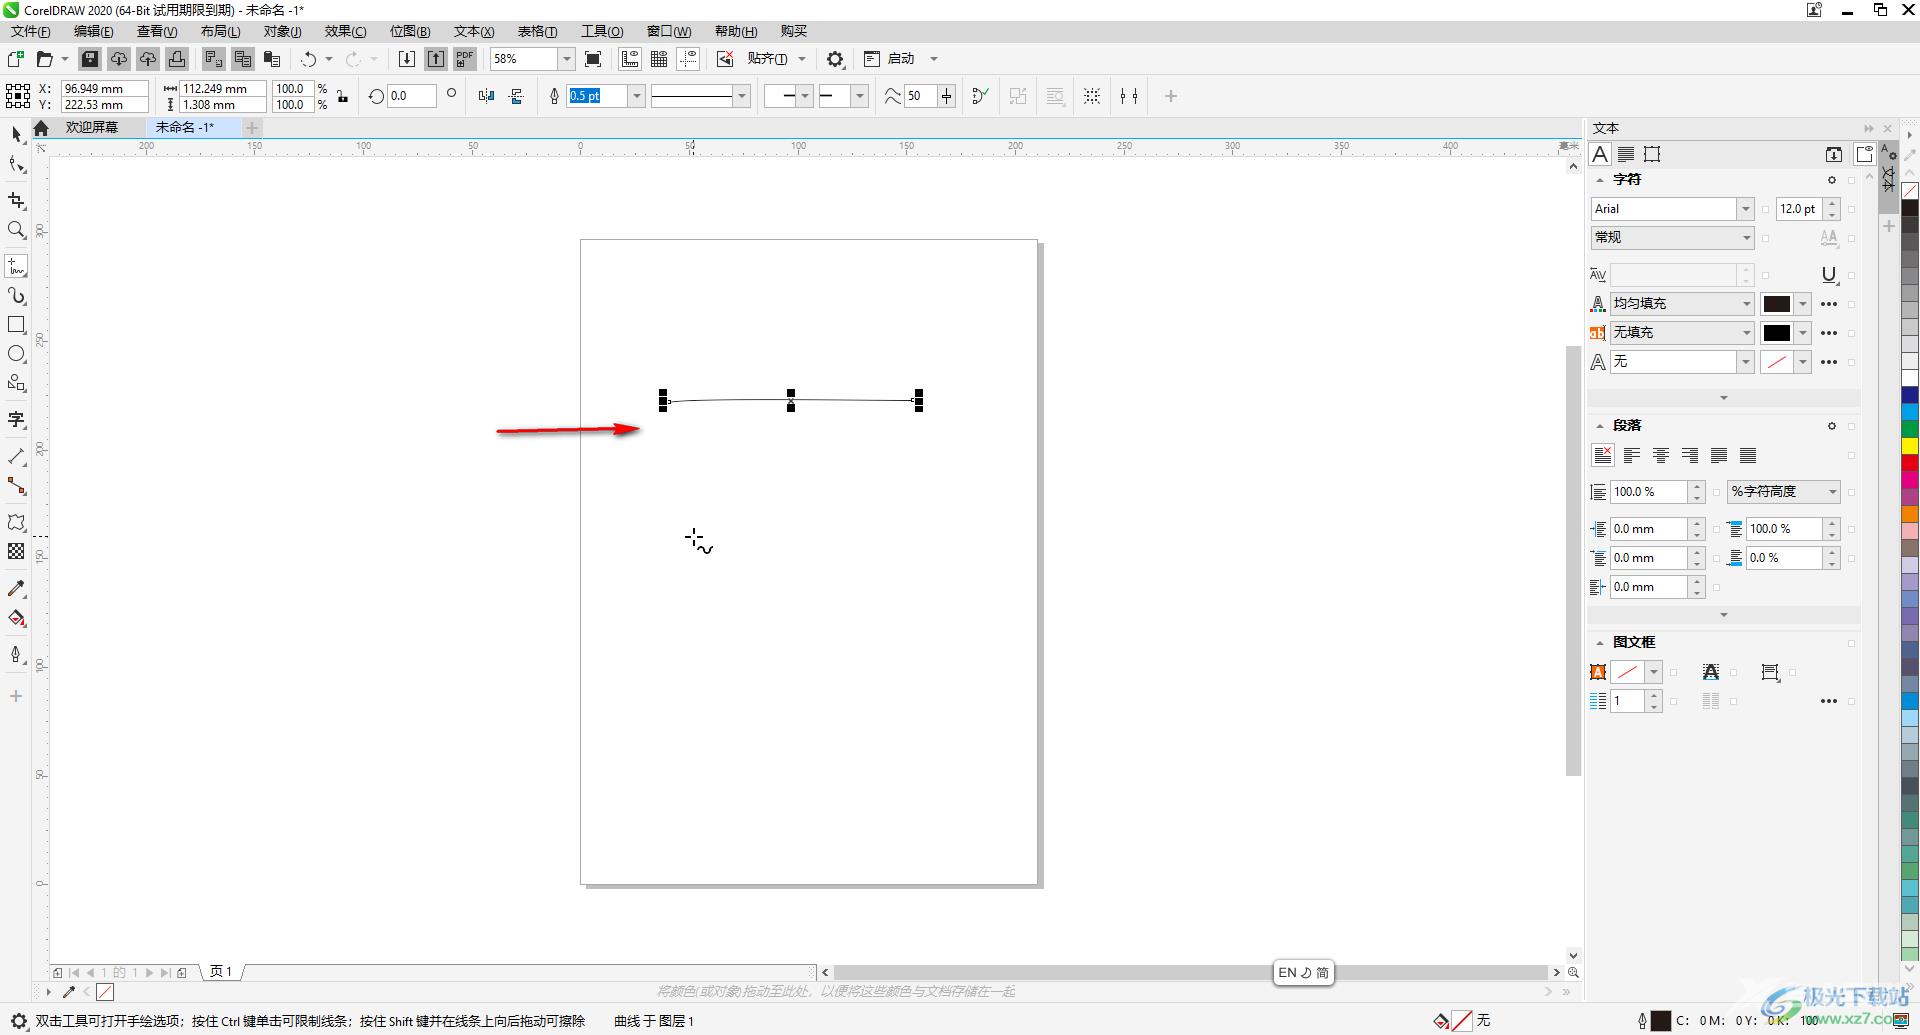Open the zoom level dropdown
Image resolution: width=1920 pixels, height=1035 pixels.
point(566,59)
